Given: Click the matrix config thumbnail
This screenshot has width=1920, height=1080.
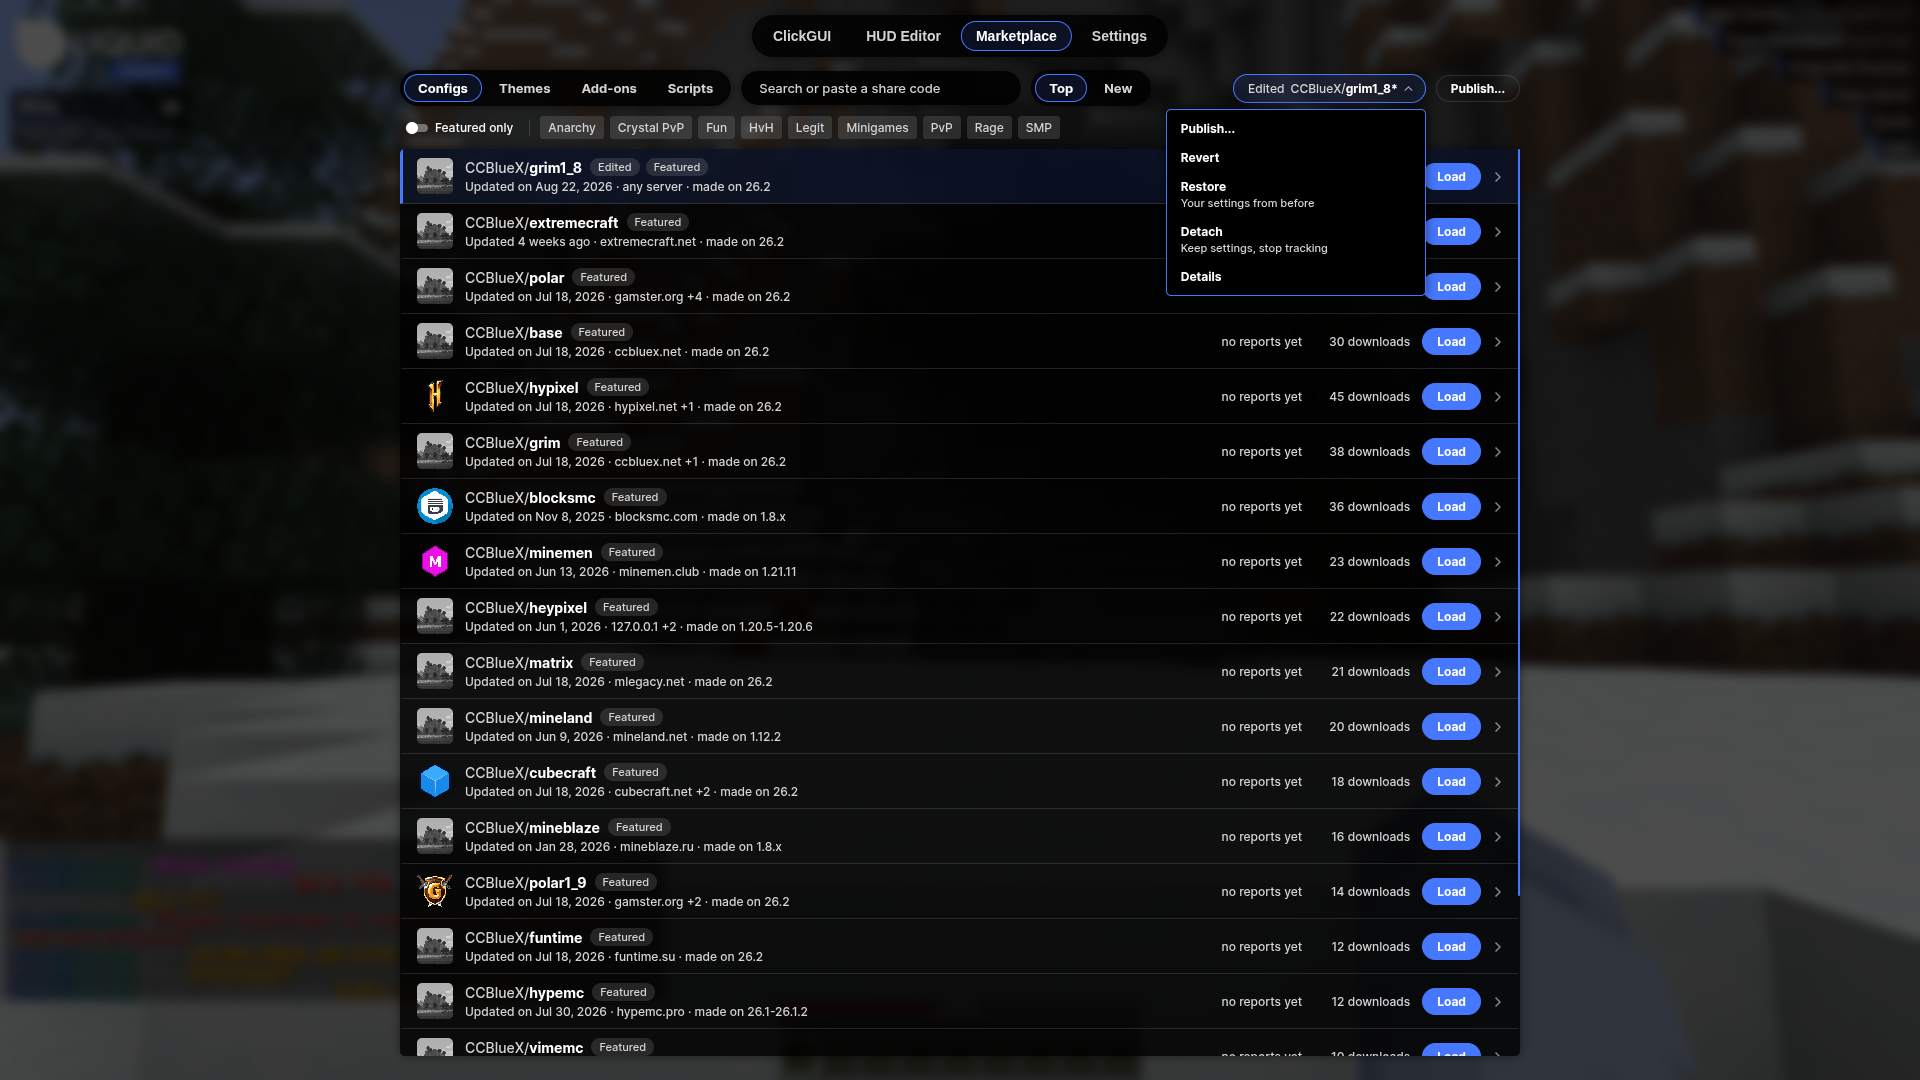Looking at the screenshot, I should coord(435,671).
